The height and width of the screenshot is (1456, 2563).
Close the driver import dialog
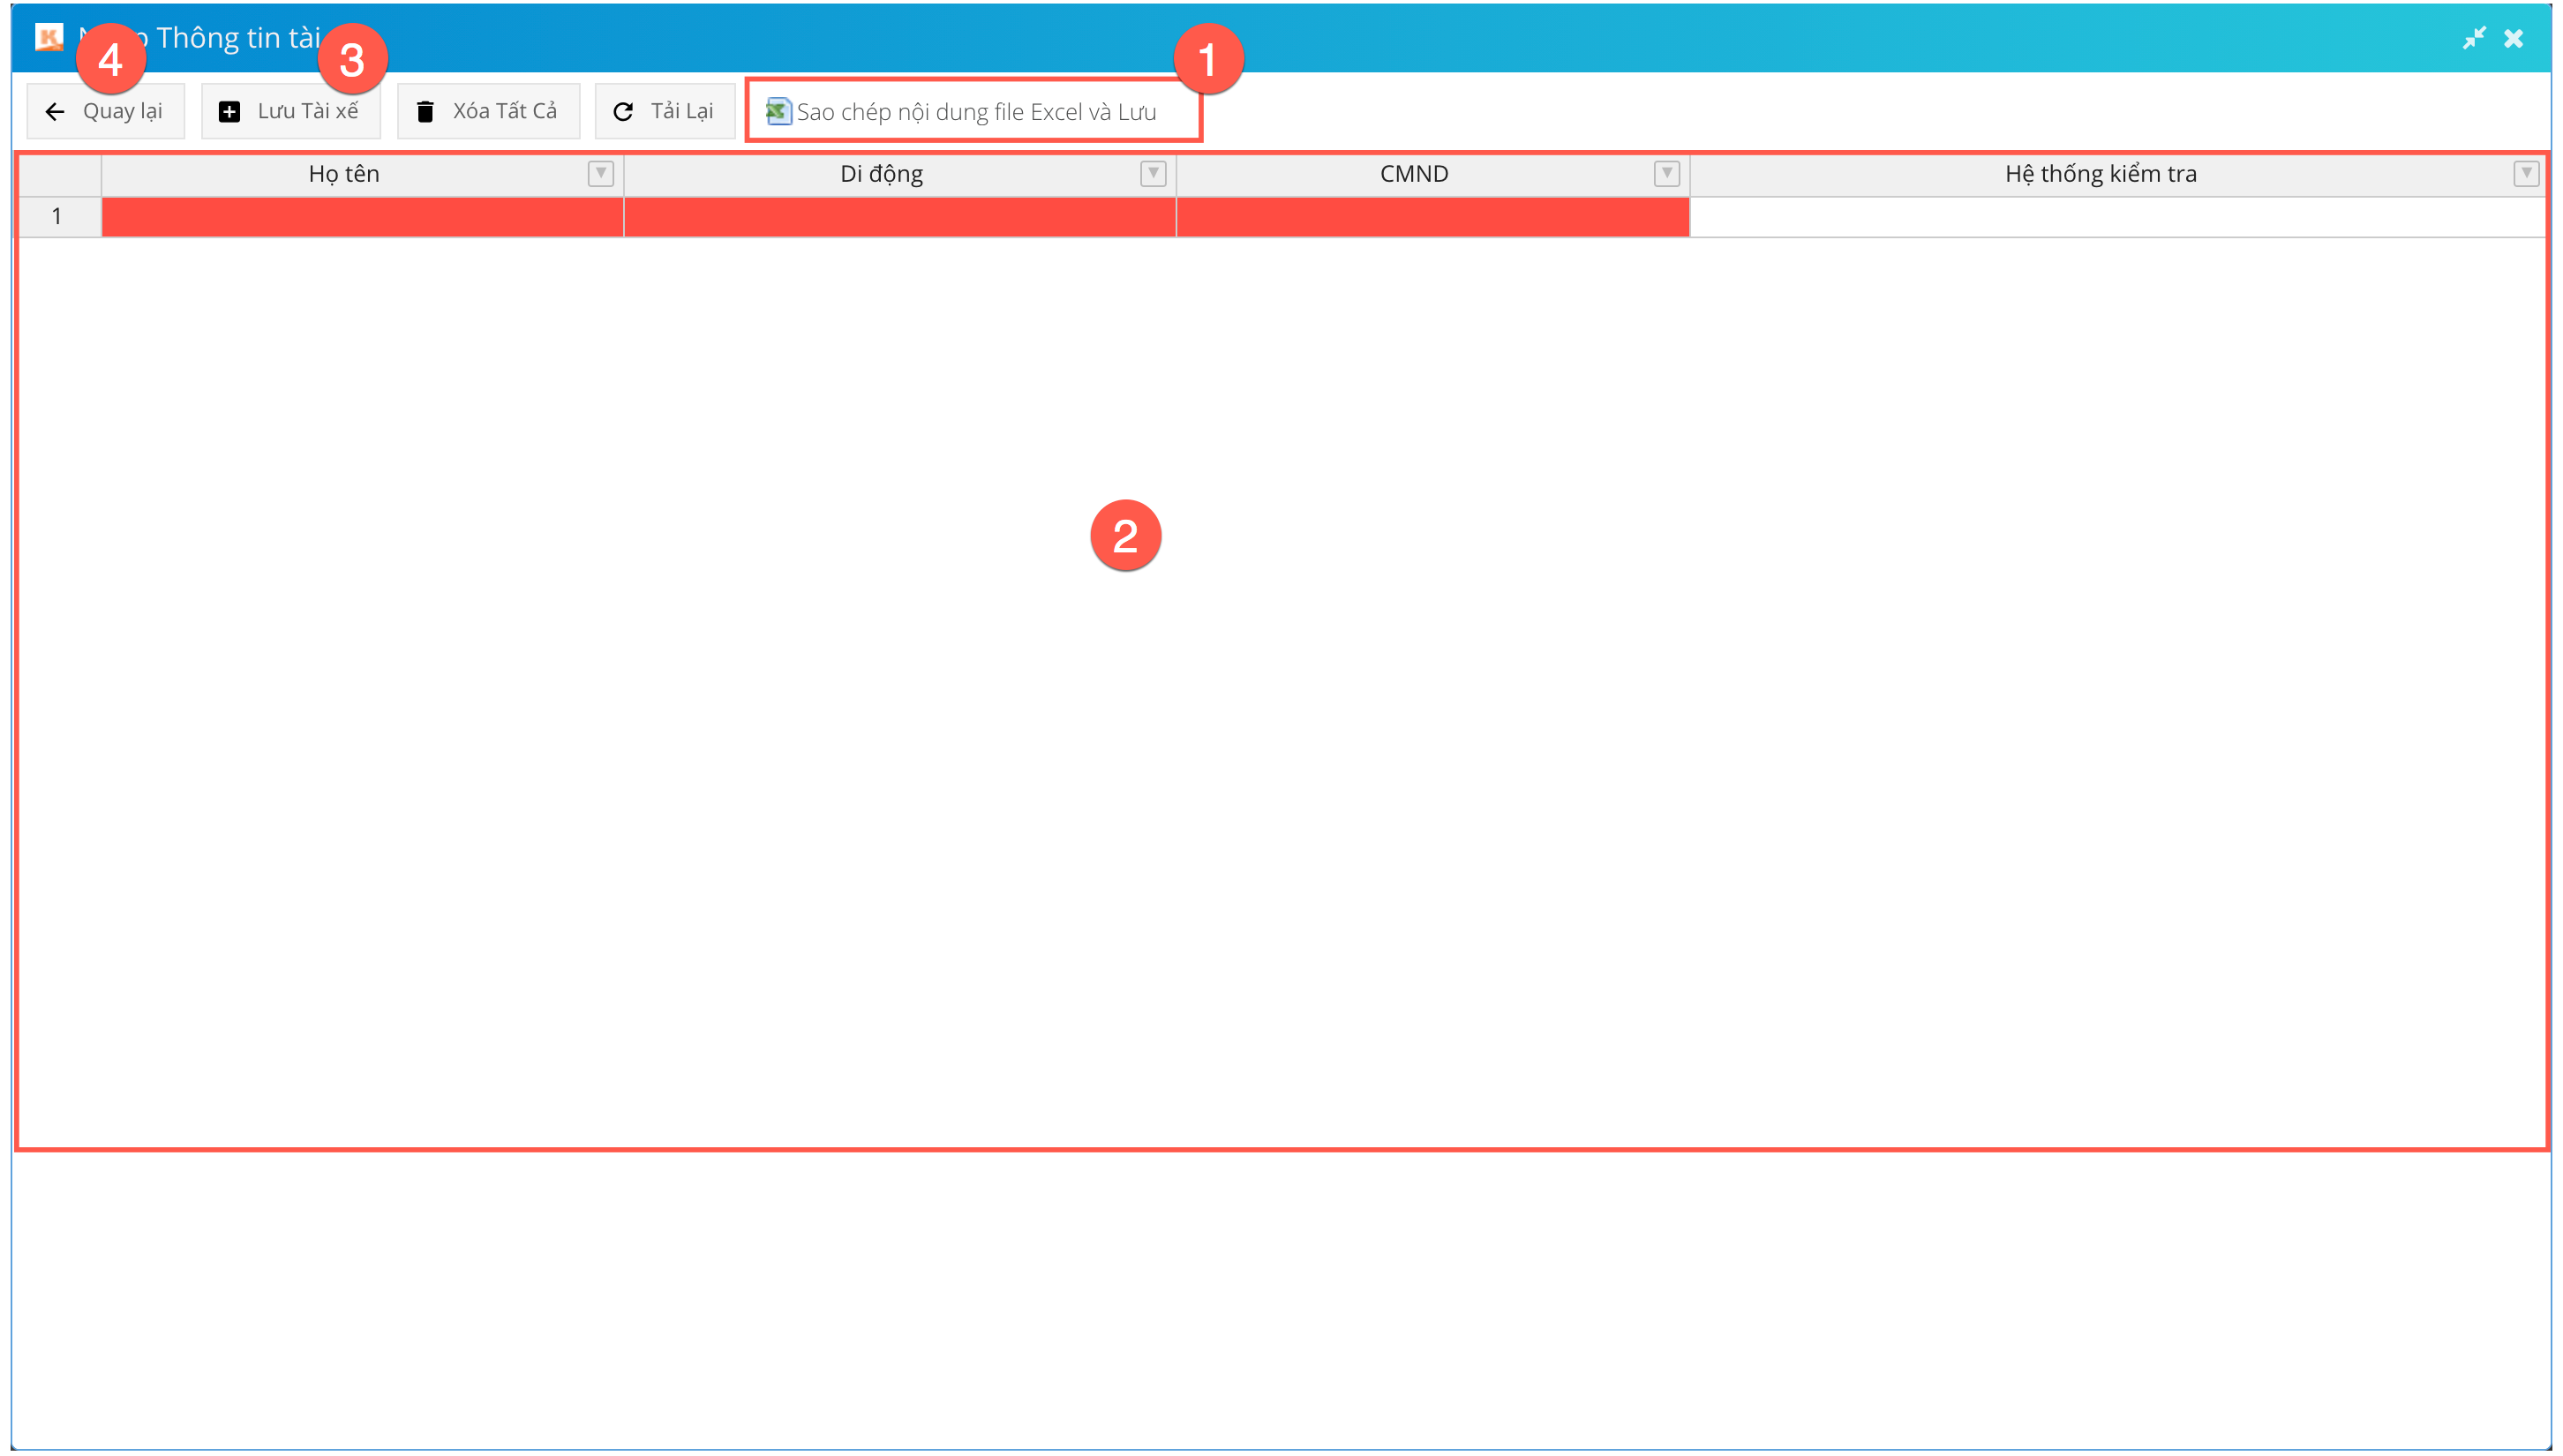pos(2513,38)
